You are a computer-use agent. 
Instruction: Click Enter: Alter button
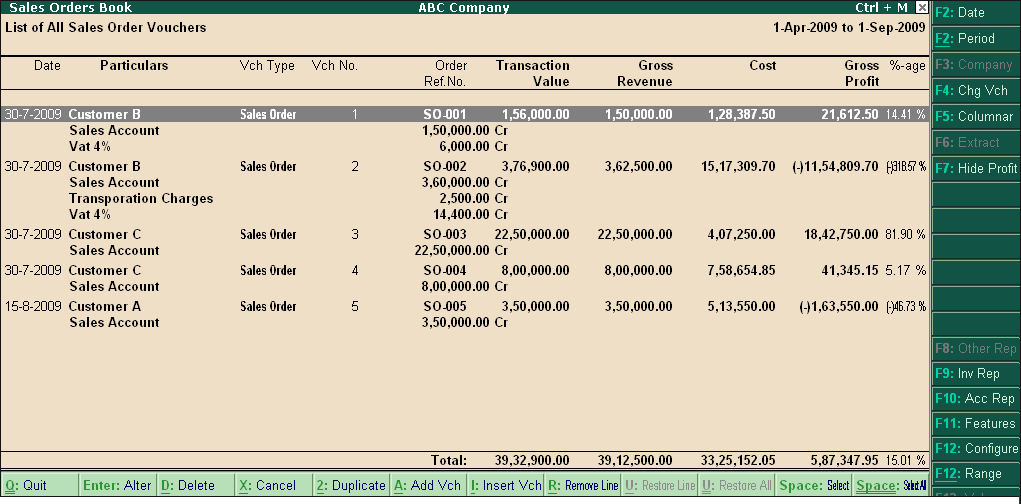tap(117, 485)
